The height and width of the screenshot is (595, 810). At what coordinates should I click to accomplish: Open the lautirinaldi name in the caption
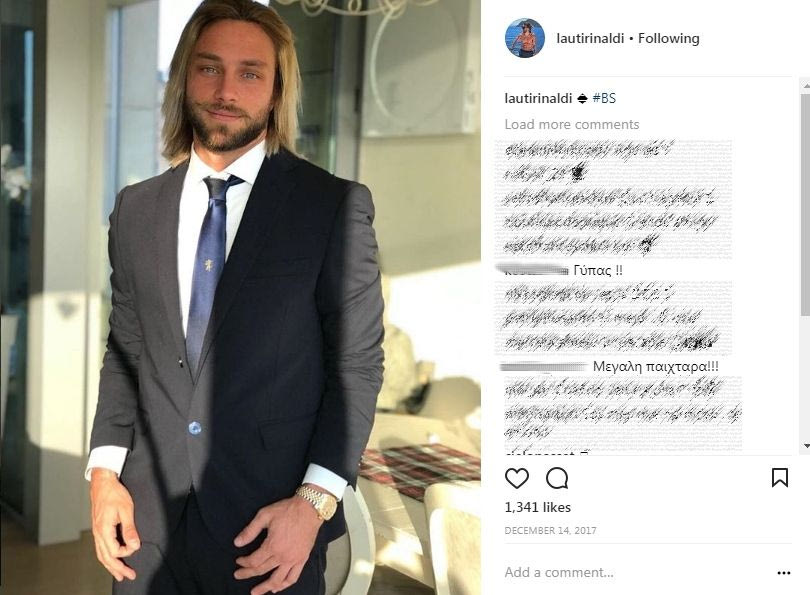[538, 98]
